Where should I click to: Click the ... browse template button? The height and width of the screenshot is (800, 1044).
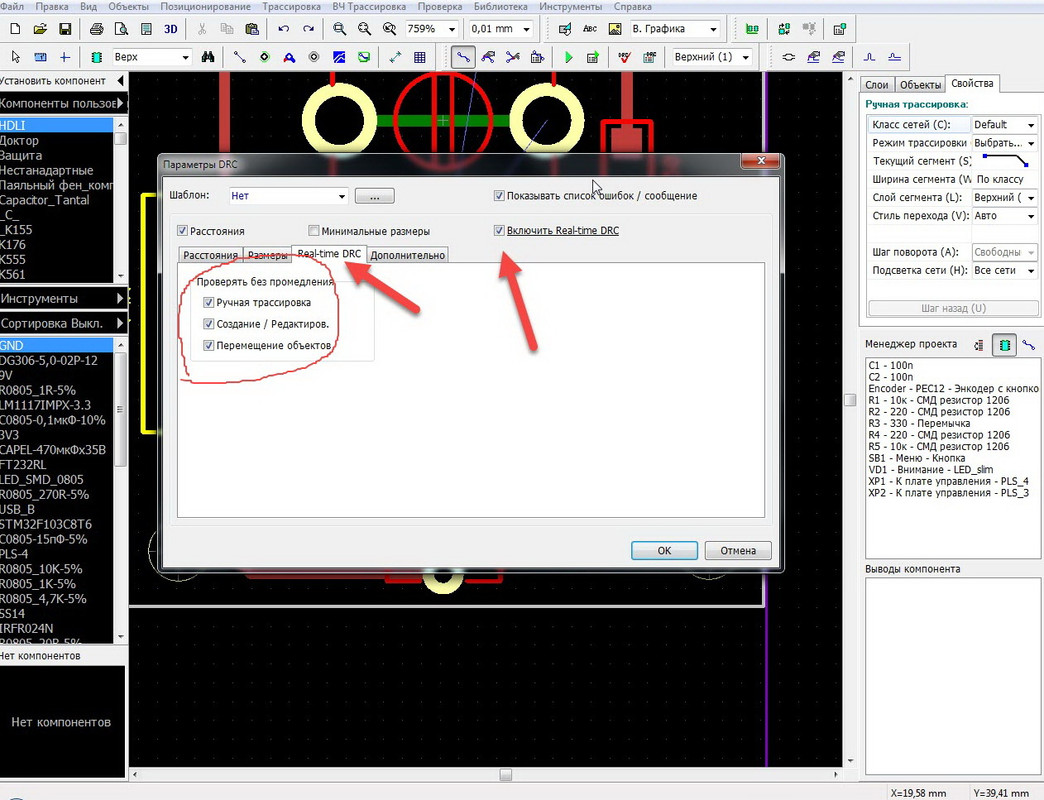[375, 196]
